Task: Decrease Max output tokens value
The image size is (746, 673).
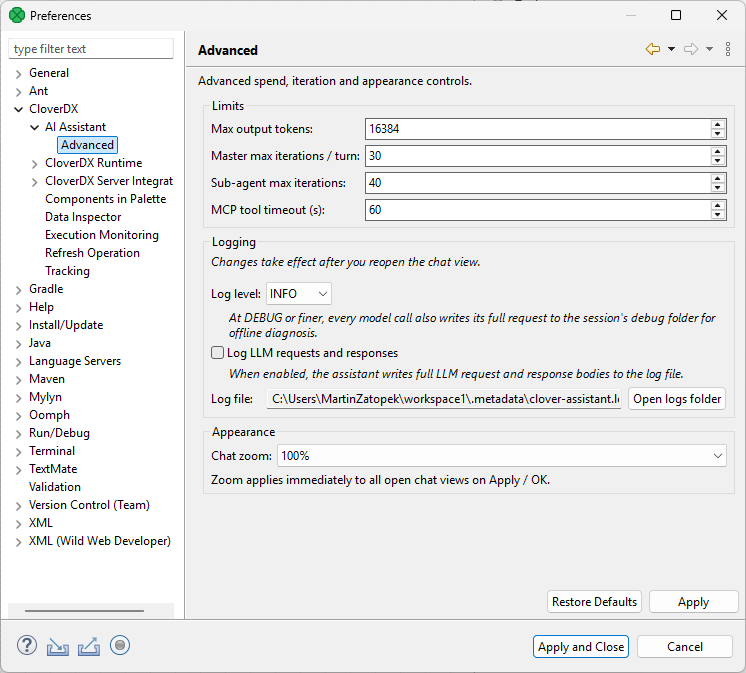Action: 717,134
